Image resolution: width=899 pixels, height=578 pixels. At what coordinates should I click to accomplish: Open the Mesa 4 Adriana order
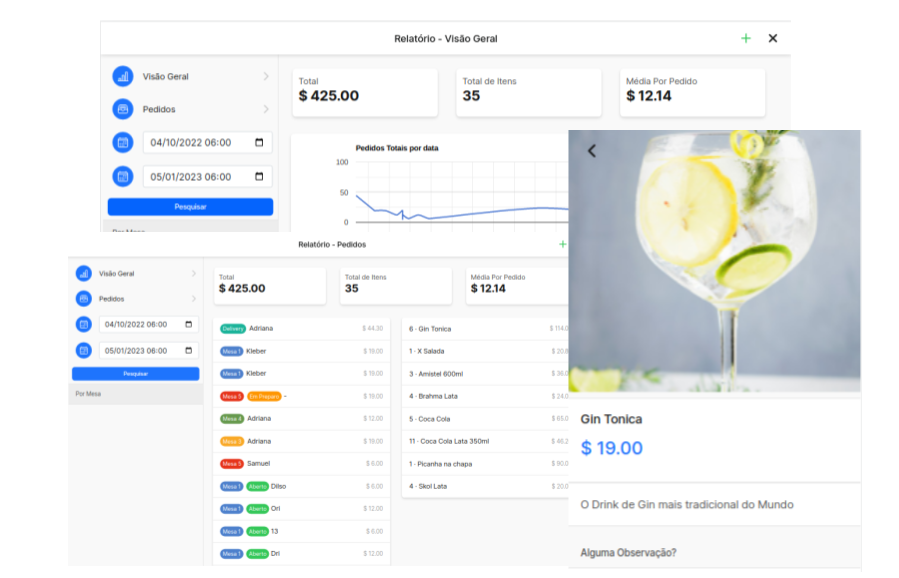302,419
